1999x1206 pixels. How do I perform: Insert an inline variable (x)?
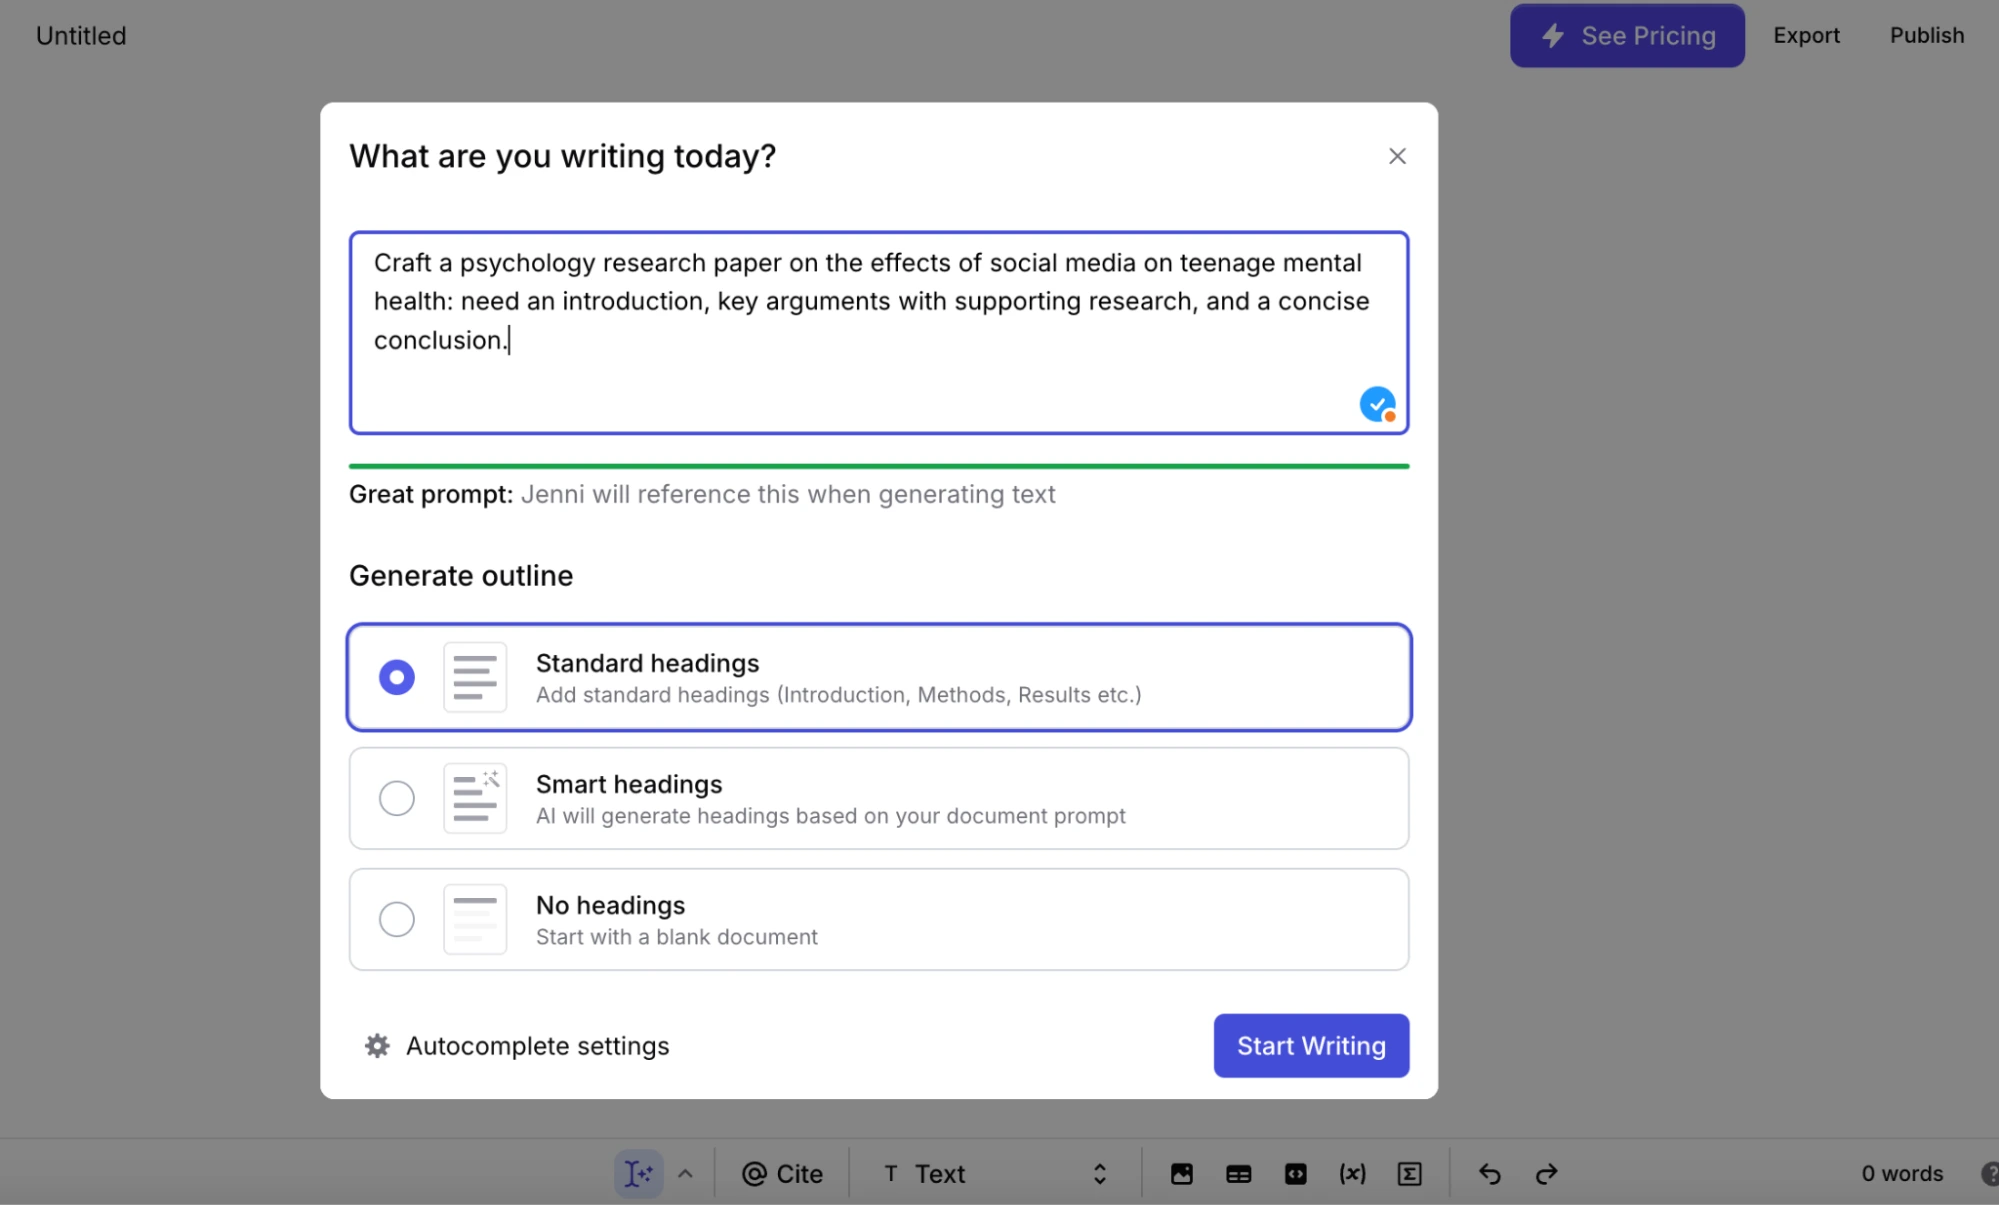pos(1352,1173)
